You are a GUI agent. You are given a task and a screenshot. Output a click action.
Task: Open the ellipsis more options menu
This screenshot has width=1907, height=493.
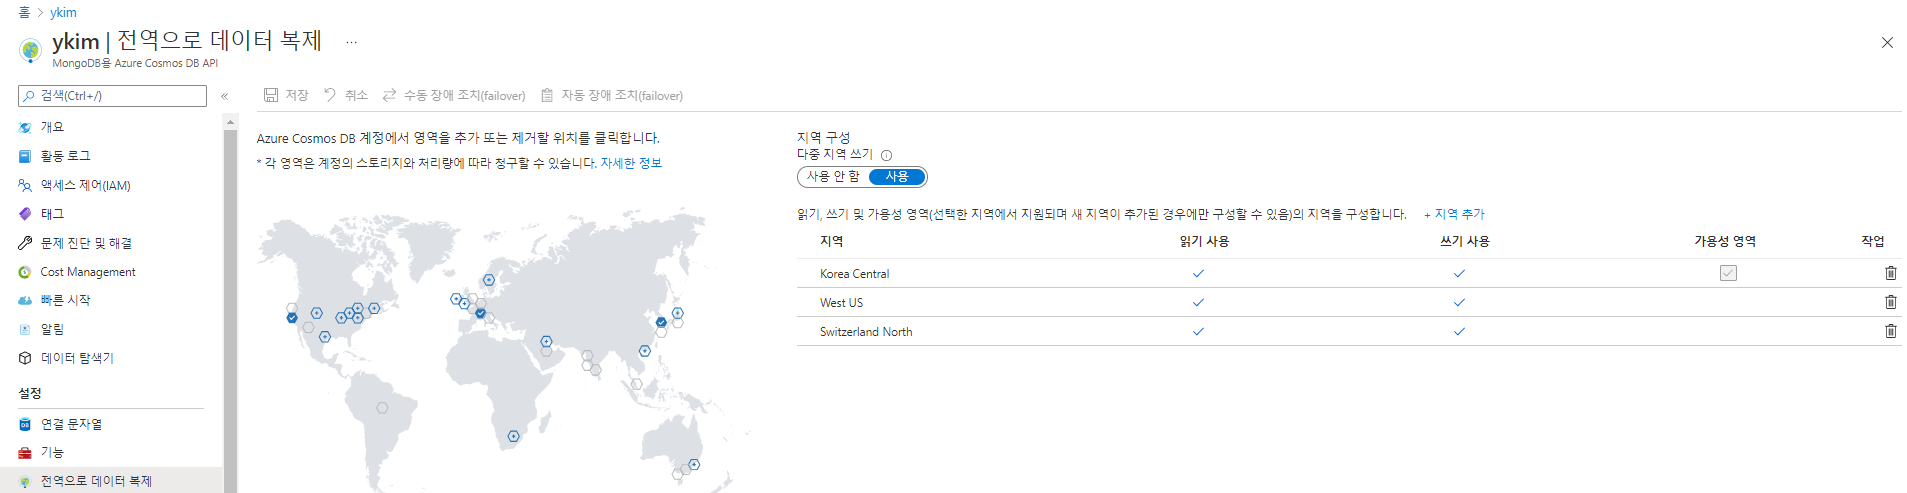tap(351, 42)
